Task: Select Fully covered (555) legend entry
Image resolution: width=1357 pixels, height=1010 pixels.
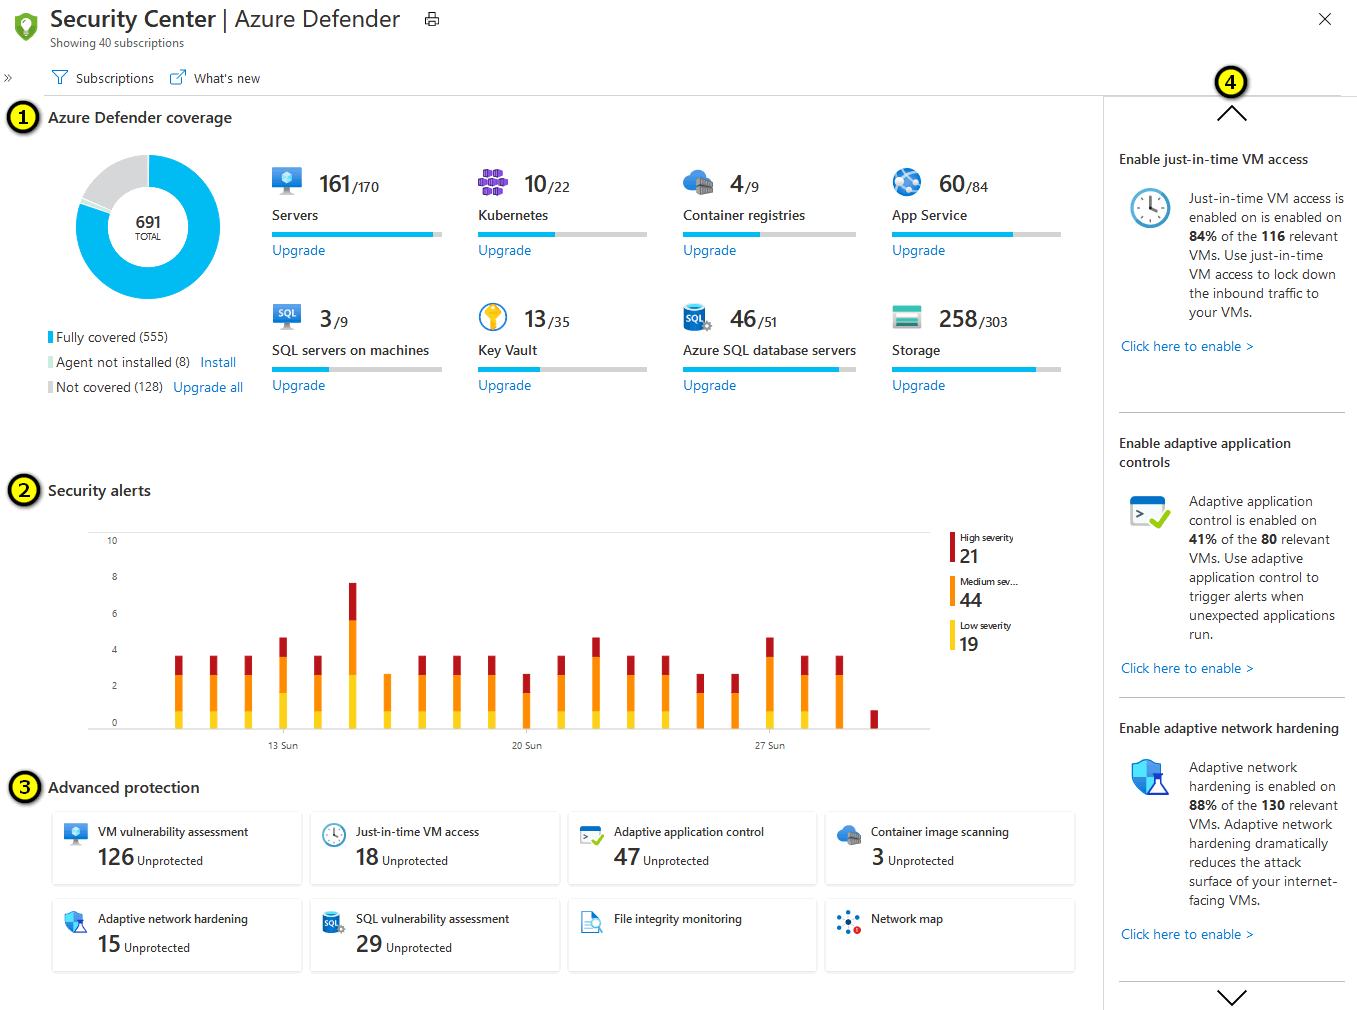Action: coord(108,337)
